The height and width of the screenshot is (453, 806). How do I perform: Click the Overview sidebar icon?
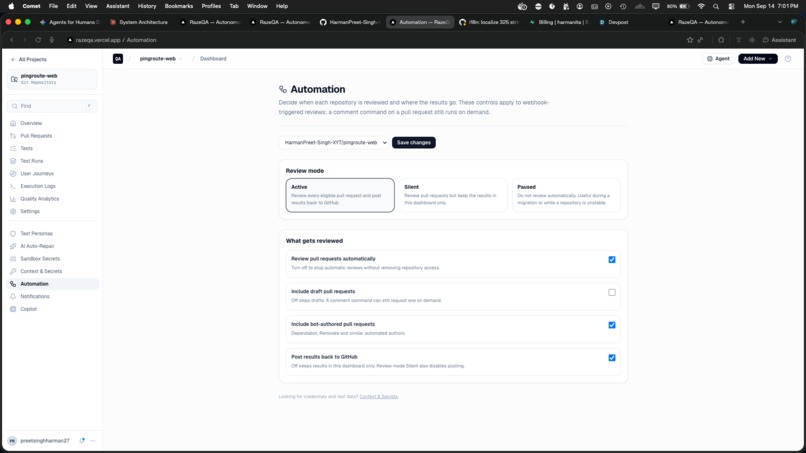13,123
